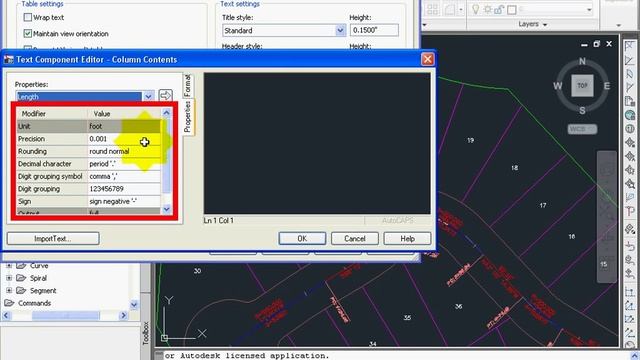Click the Sign value 'sign negative' cell

pyautogui.click(x=124, y=201)
